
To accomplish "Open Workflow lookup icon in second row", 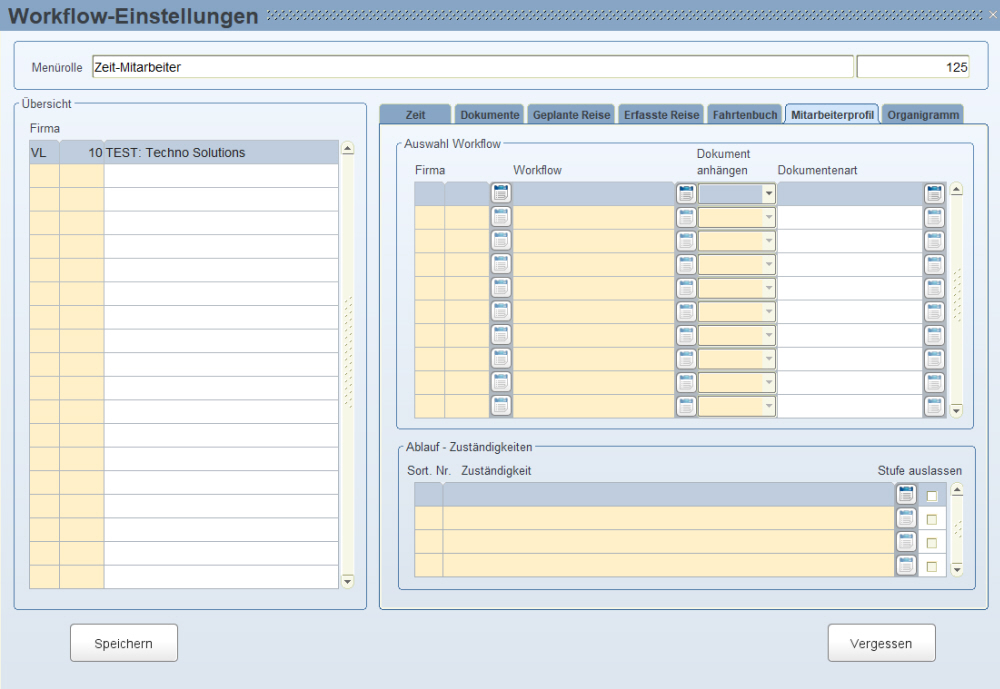I will click(x=501, y=217).
